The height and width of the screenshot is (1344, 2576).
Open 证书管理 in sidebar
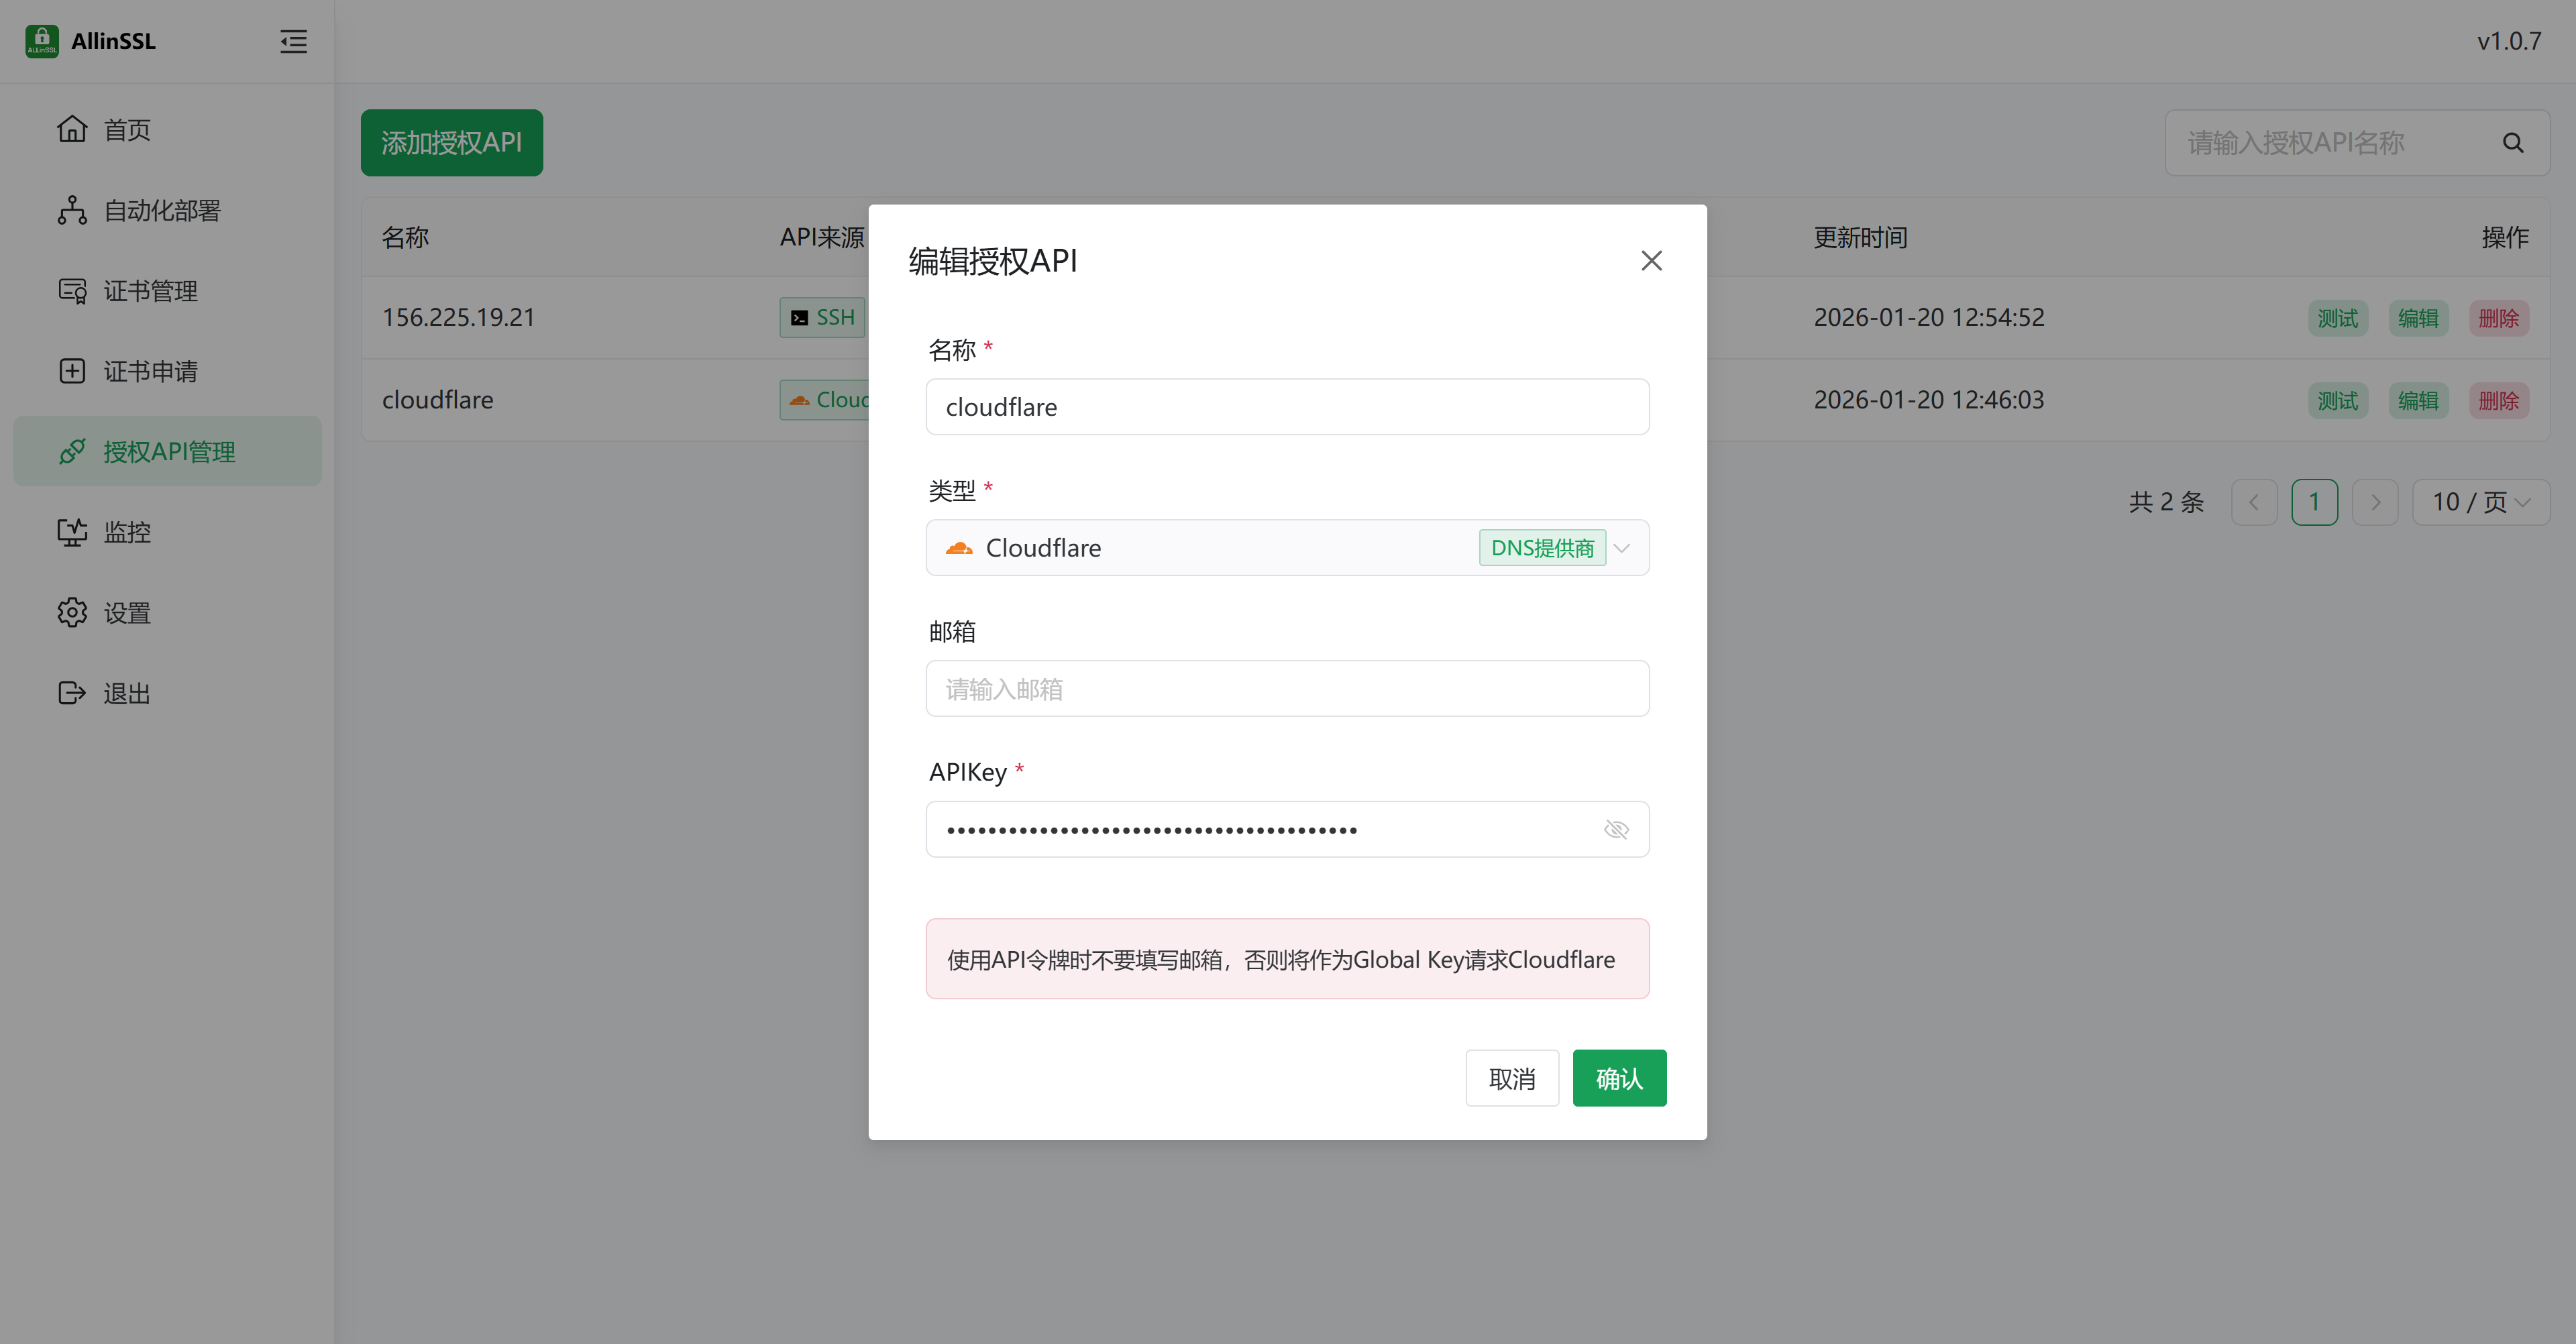pyautogui.click(x=167, y=291)
